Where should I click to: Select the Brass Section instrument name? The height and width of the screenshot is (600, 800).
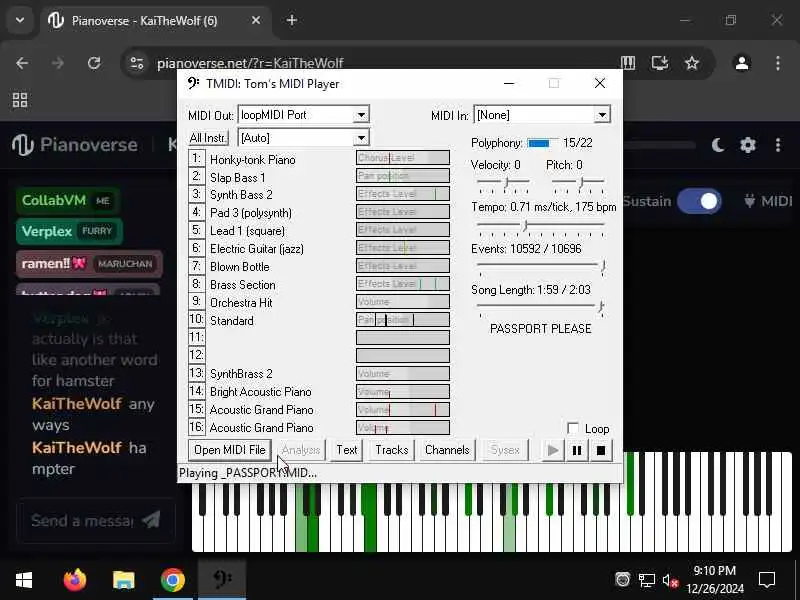(x=242, y=285)
